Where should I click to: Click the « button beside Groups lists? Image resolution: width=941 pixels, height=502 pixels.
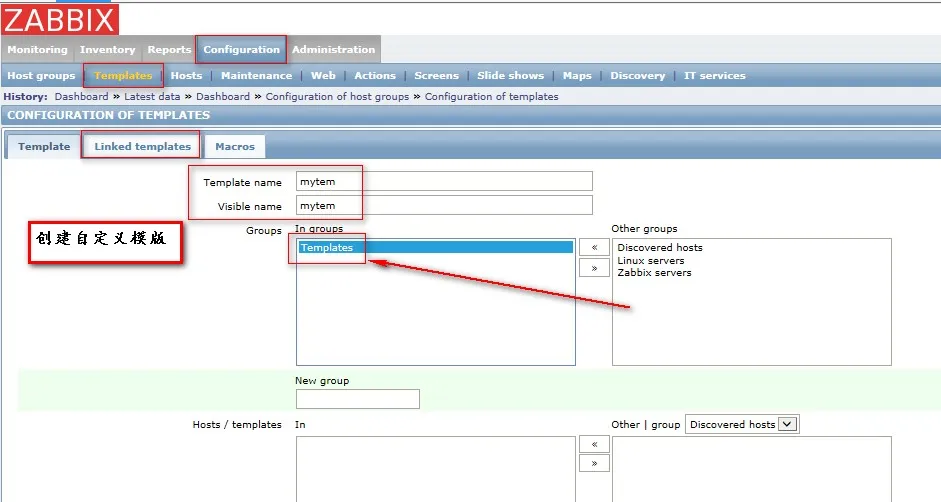tap(594, 247)
